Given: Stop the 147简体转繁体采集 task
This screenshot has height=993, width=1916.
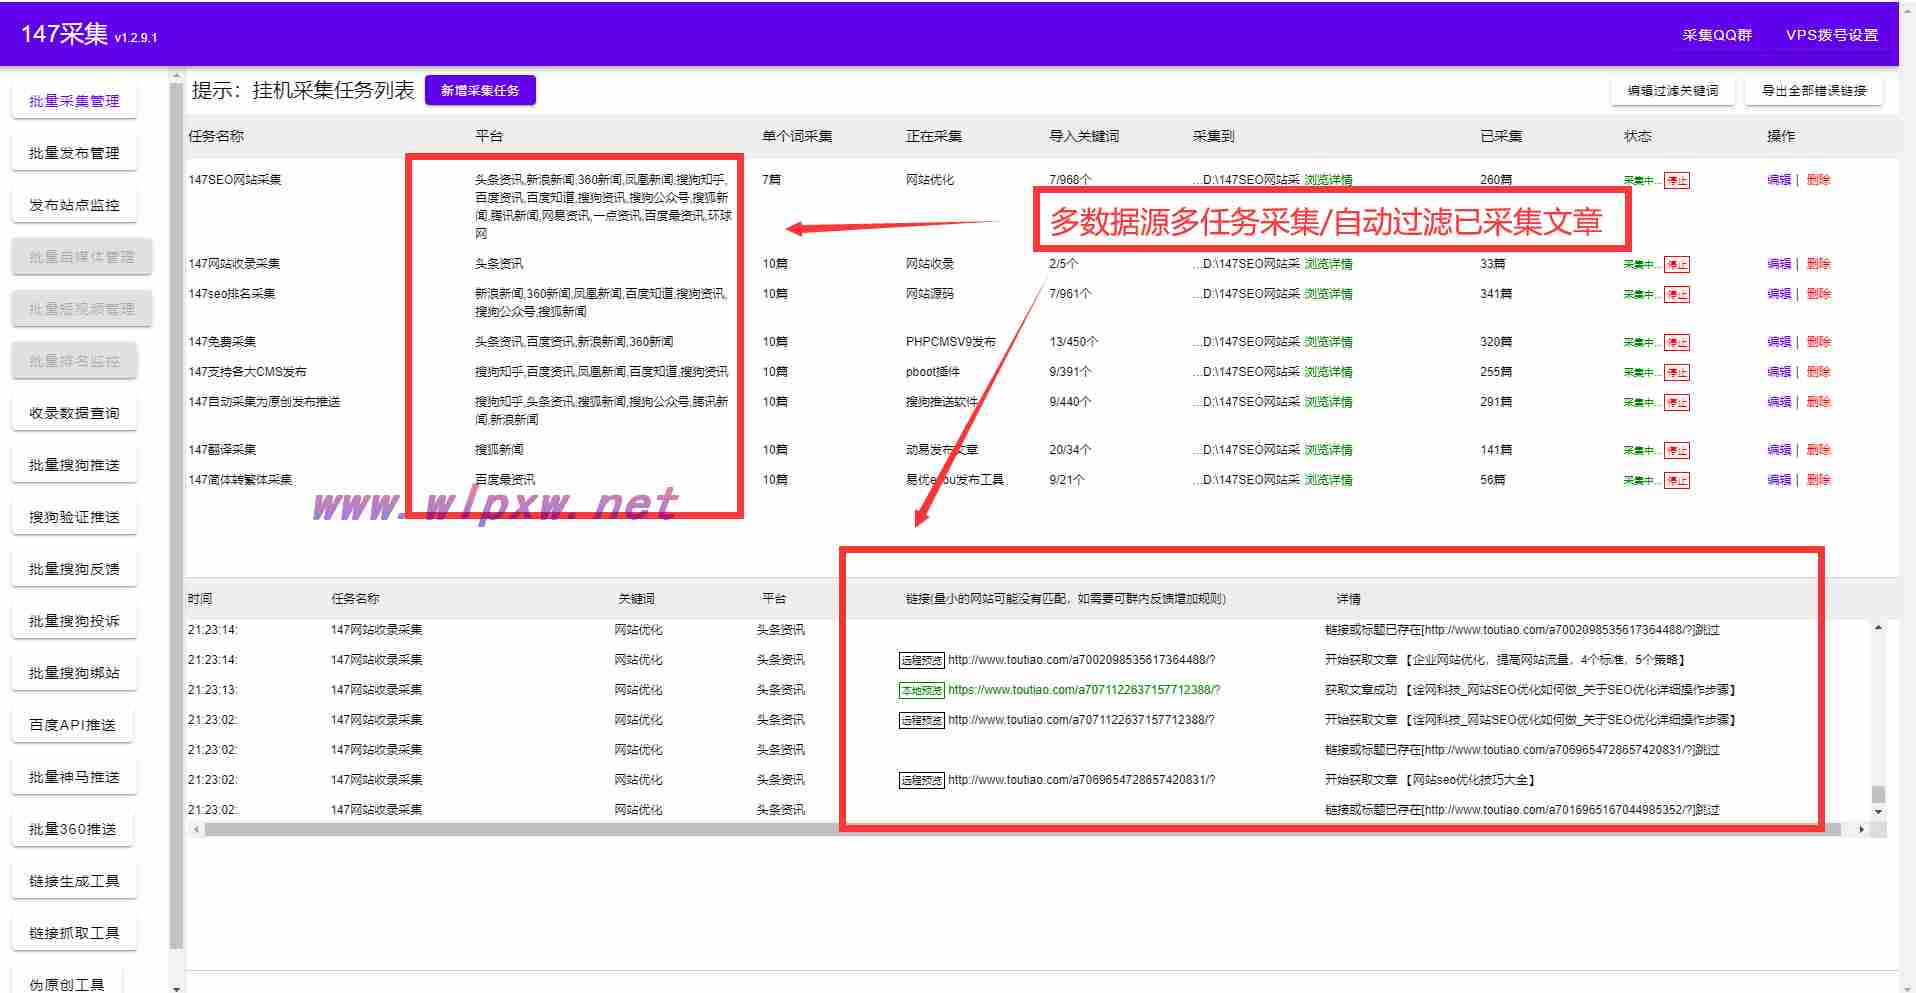Looking at the screenshot, I should [x=1677, y=481].
